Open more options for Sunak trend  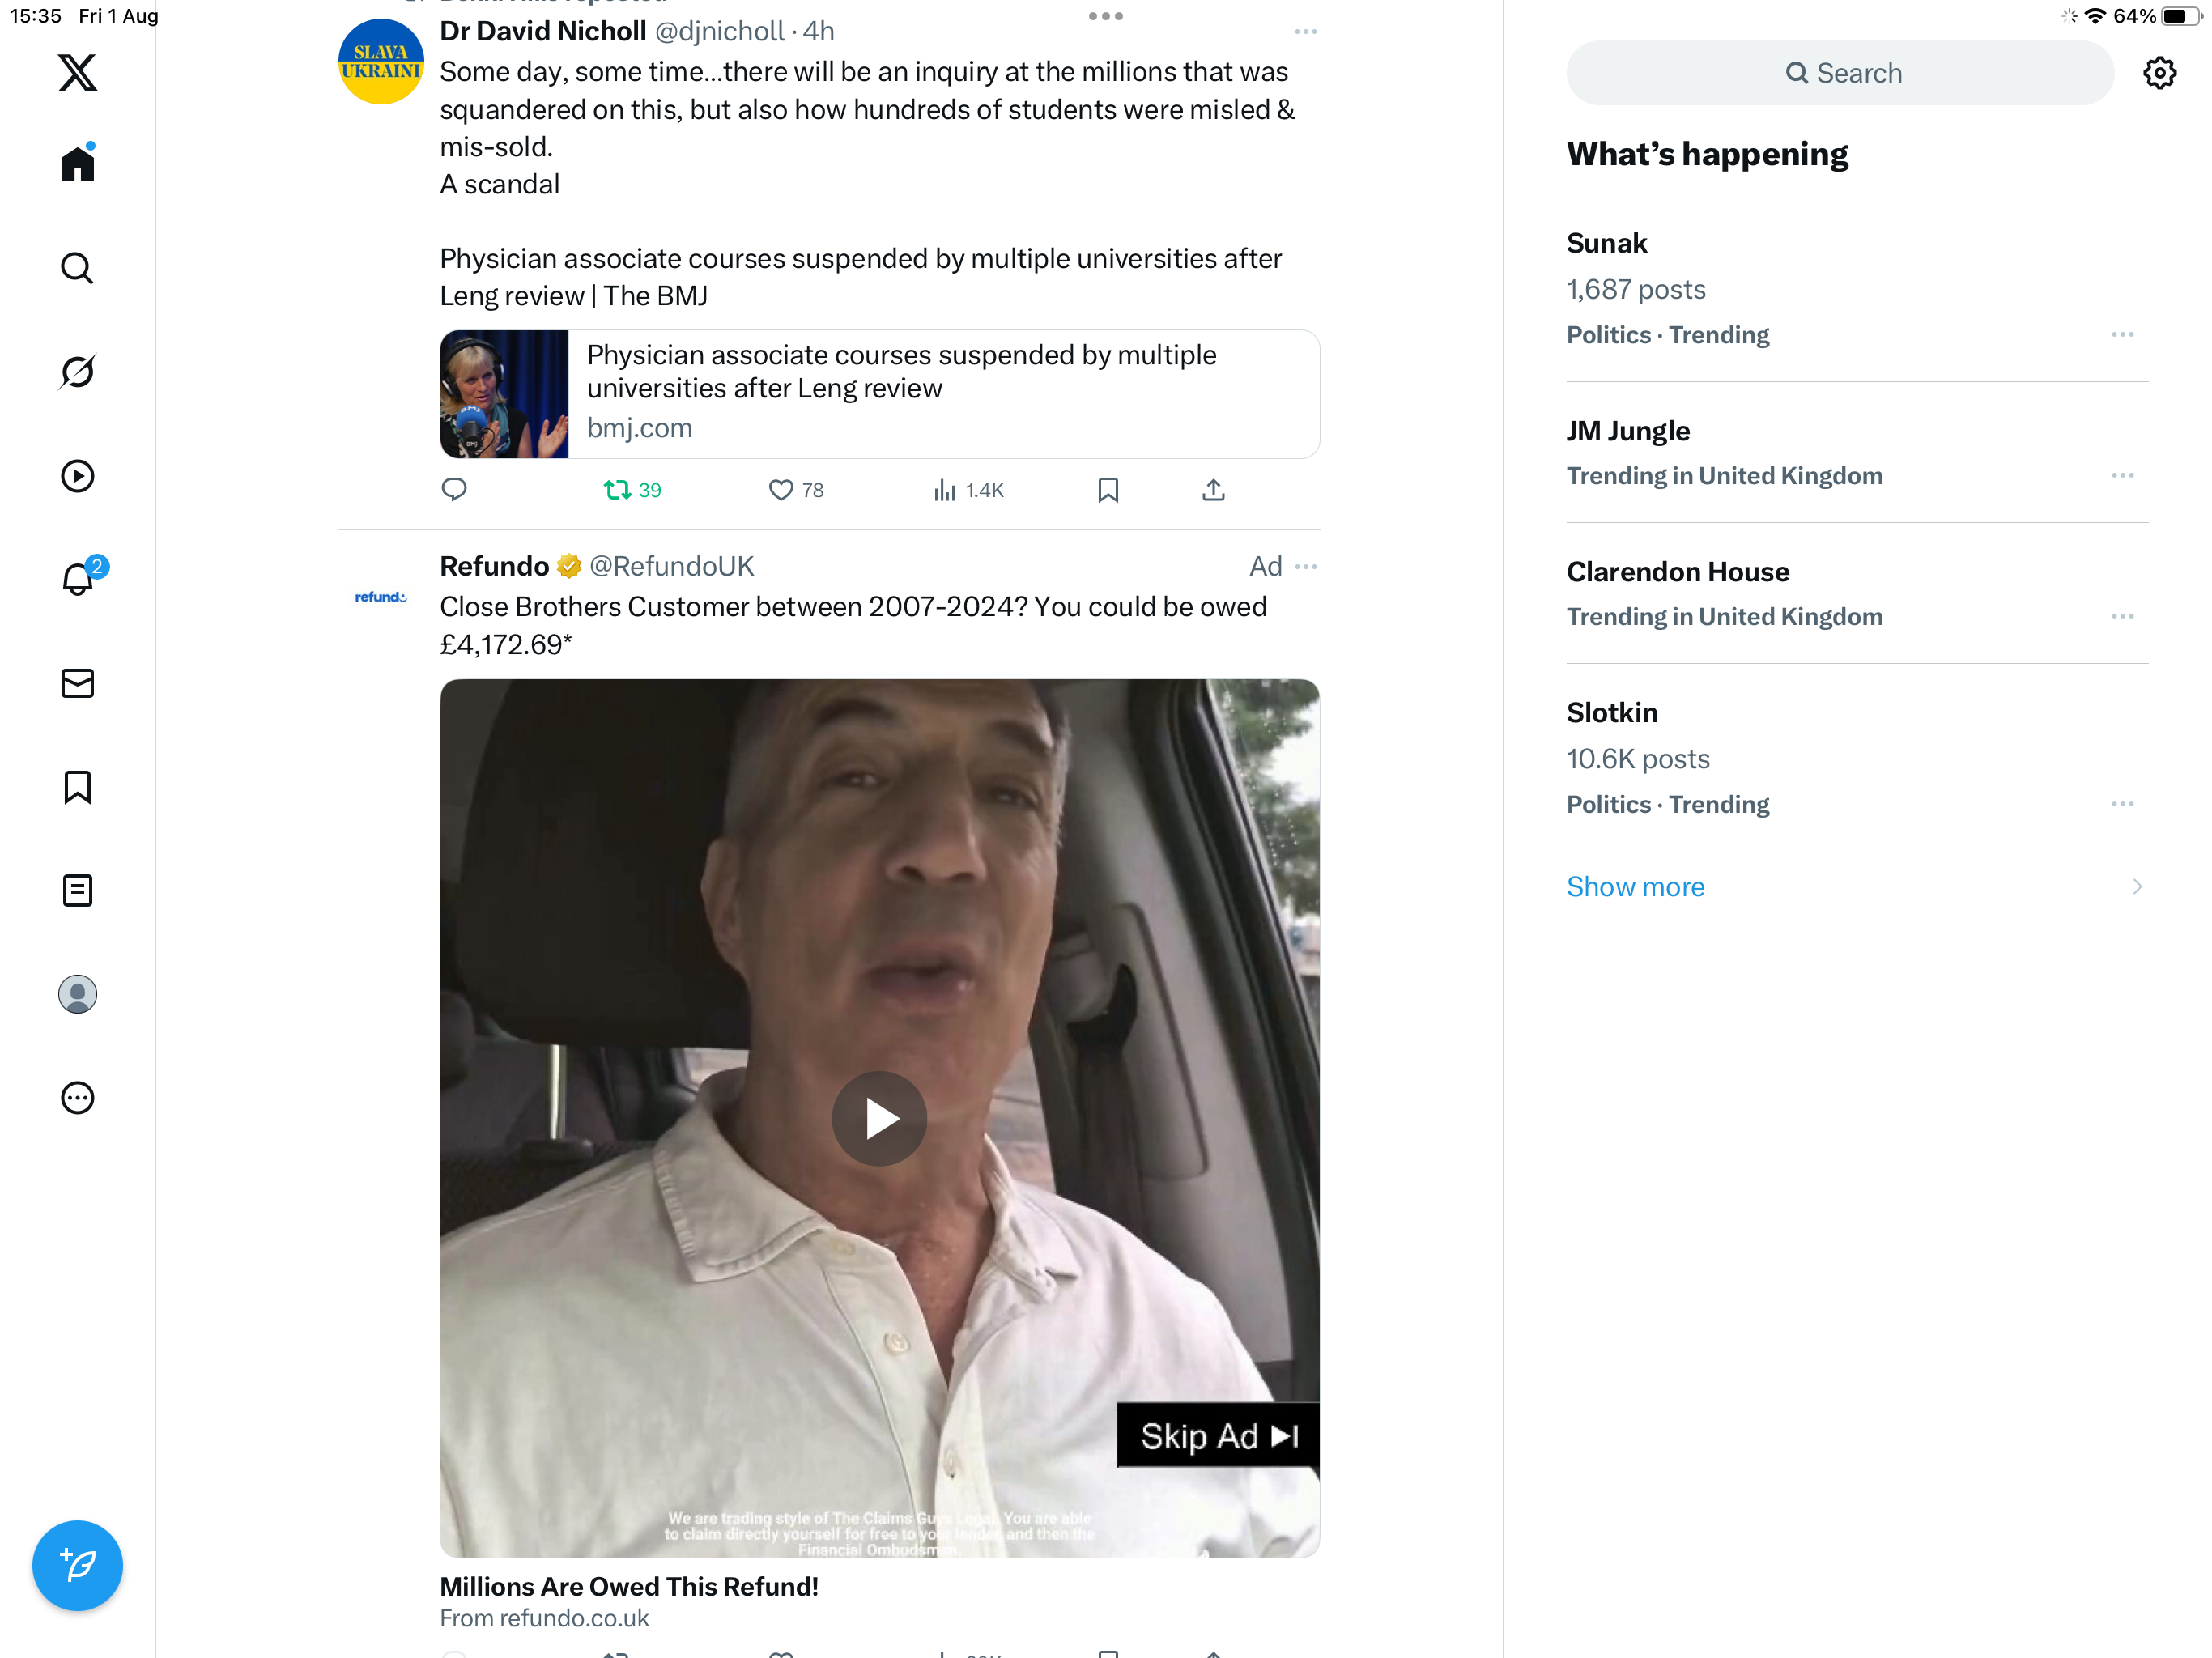[x=2122, y=335]
